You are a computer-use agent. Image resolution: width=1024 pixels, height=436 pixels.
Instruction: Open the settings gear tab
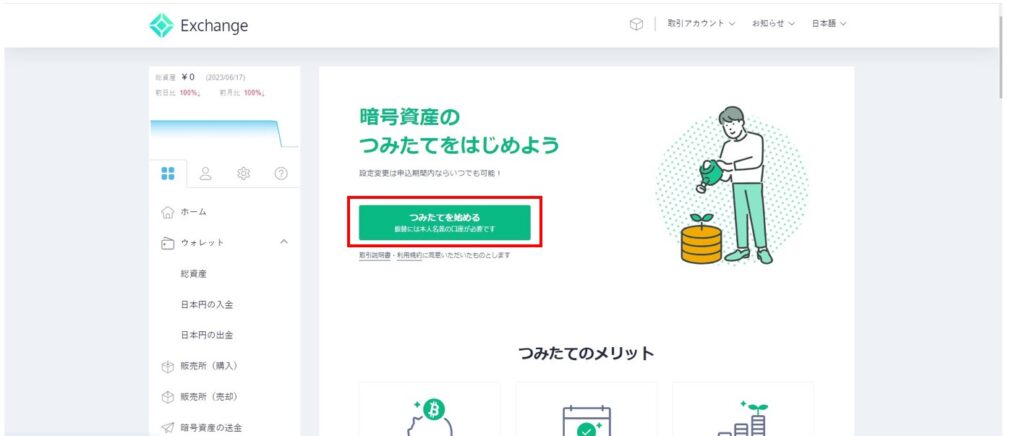(x=244, y=173)
